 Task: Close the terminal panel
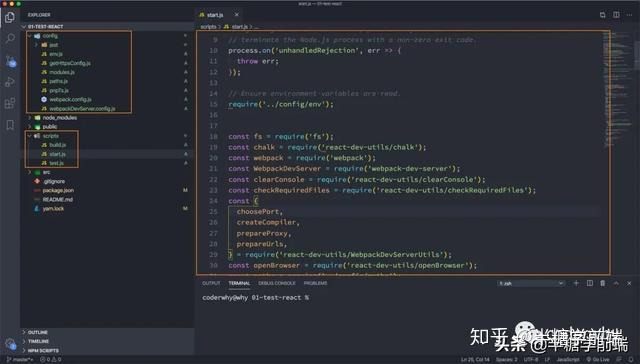[x=629, y=283]
